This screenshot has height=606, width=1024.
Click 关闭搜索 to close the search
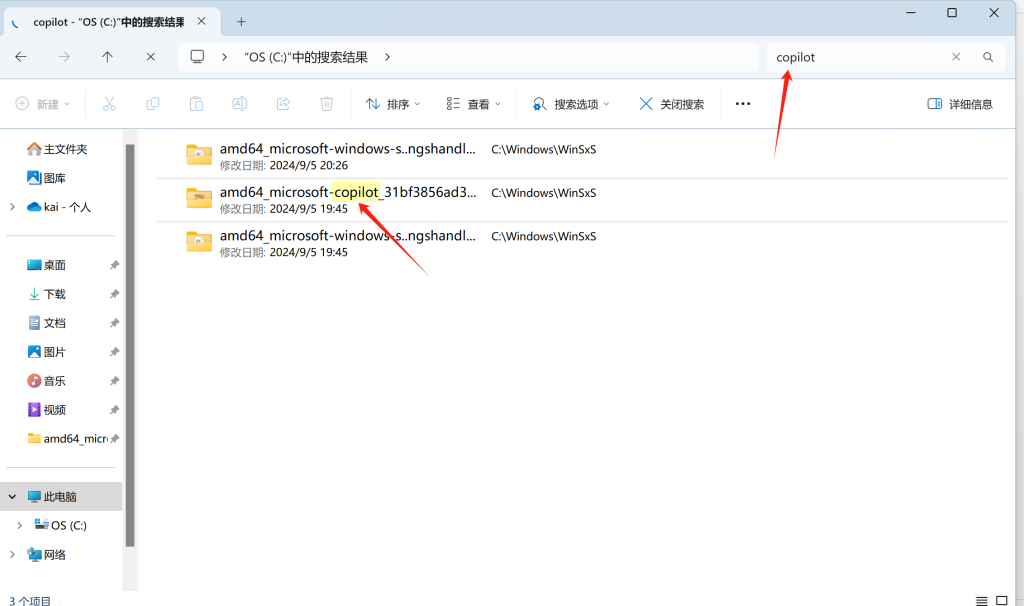(x=671, y=103)
